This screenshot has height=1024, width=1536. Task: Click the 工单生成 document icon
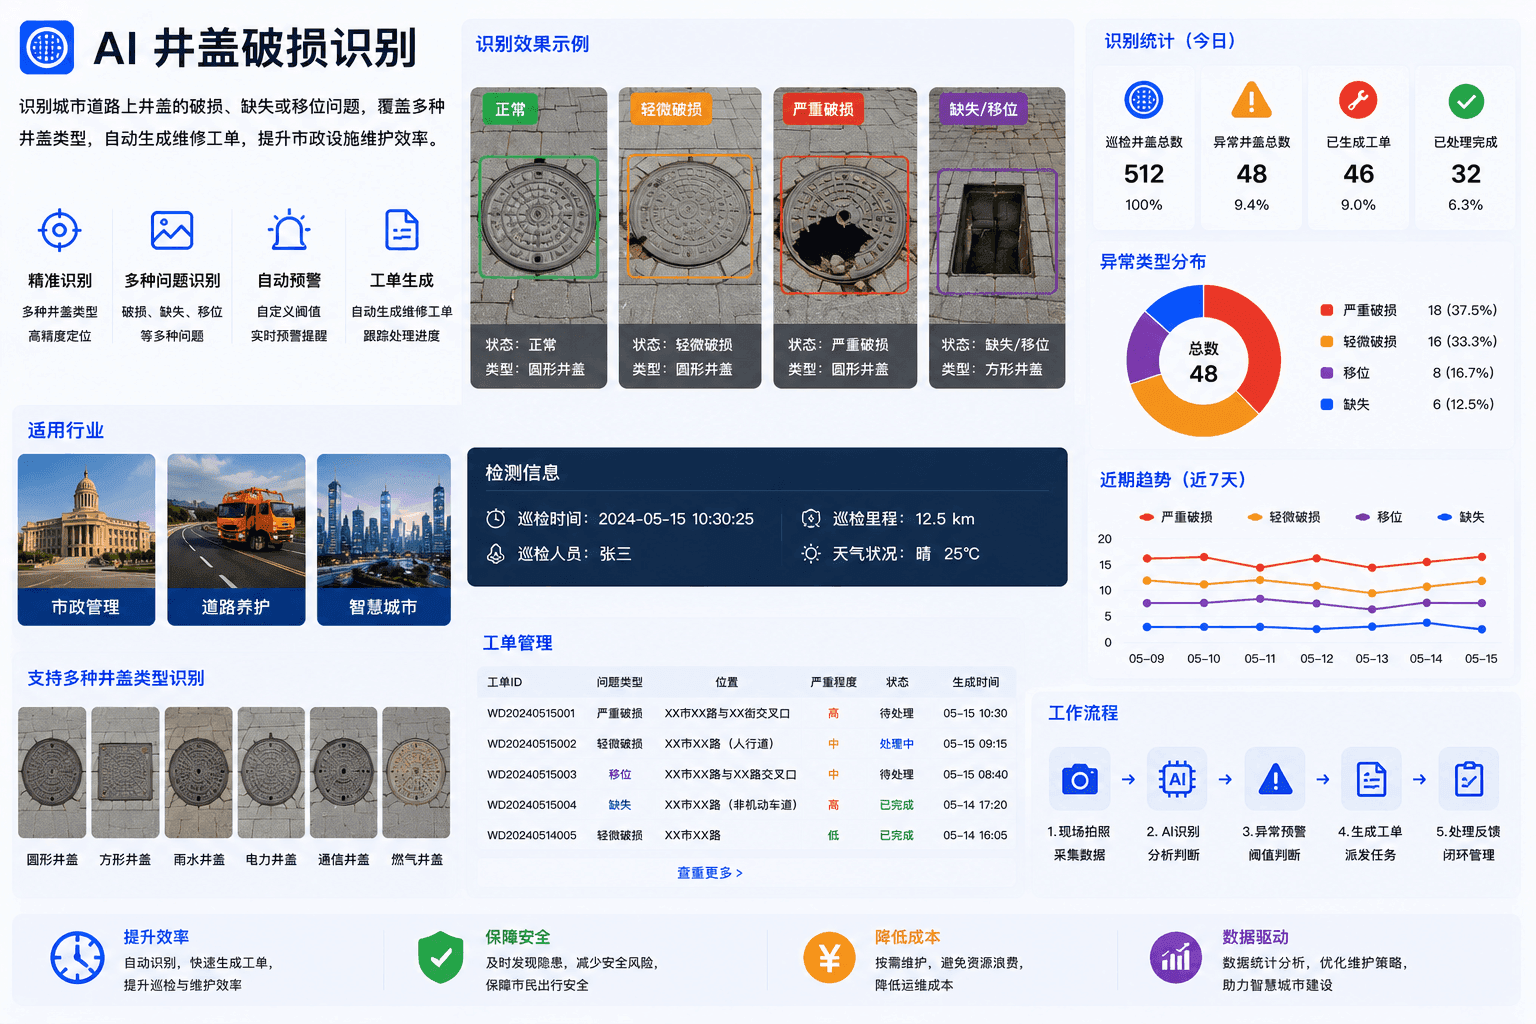point(402,230)
